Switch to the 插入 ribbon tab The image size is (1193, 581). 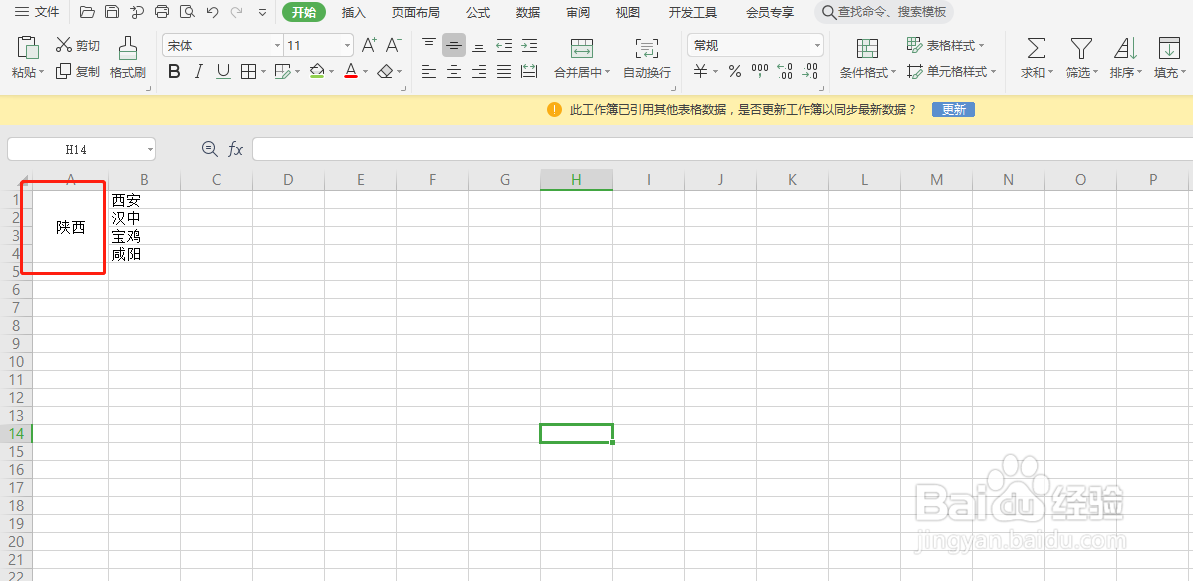click(x=353, y=13)
